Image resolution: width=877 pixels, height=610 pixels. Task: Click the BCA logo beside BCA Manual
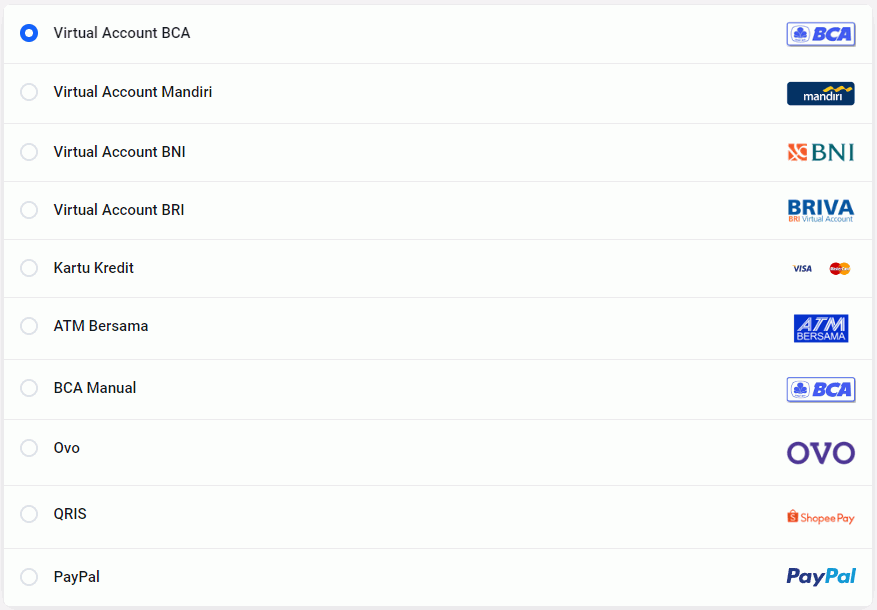coord(820,389)
